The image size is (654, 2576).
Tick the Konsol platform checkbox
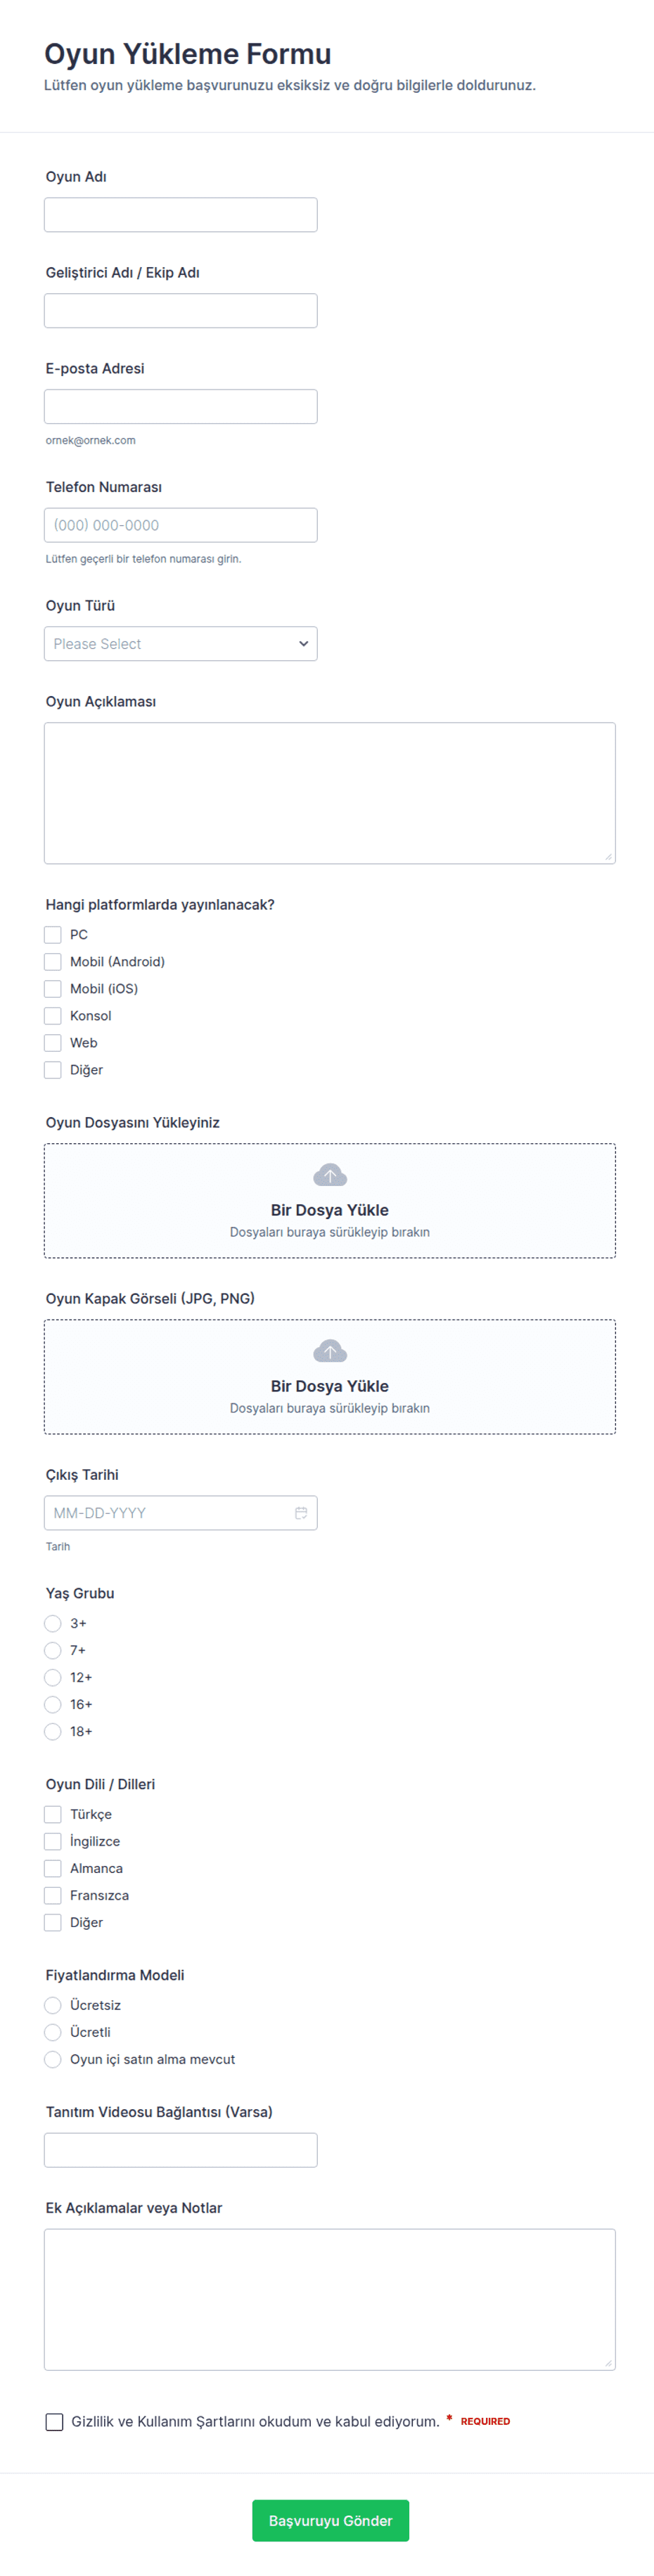(x=53, y=1015)
